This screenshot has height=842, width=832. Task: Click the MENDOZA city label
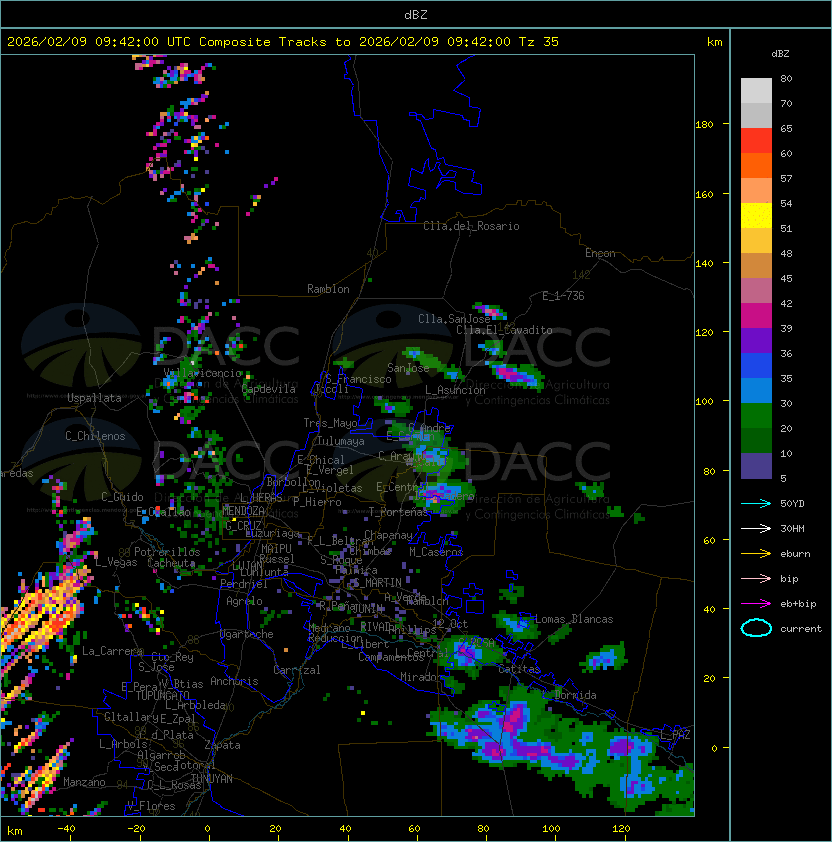(x=243, y=511)
